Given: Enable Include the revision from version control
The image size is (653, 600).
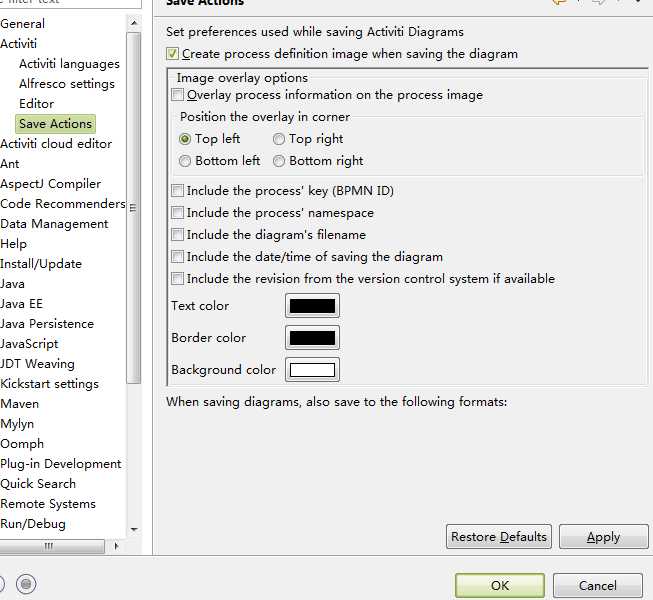Looking at the screenshot, I should [x=177, y=279].
